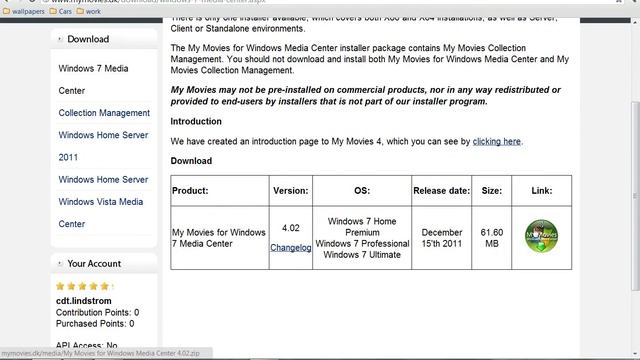Image resolution: width=640 pixels, height=360 pixels.
Task: Open Windows Vista Media Center link
Action: (x=101, y=213)
